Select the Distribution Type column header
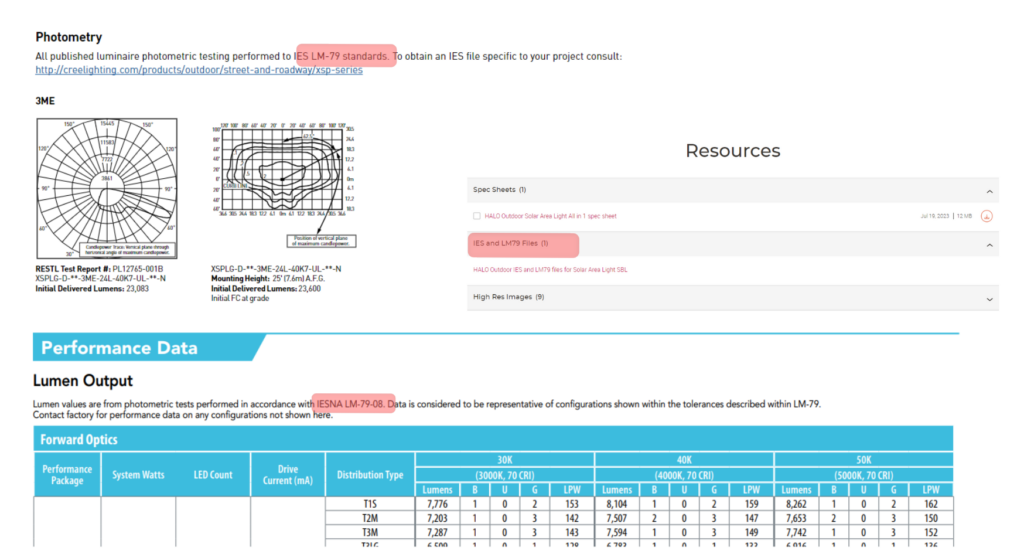The width and height of the screenshot is (1024, 554). click(x=370, y=475)
